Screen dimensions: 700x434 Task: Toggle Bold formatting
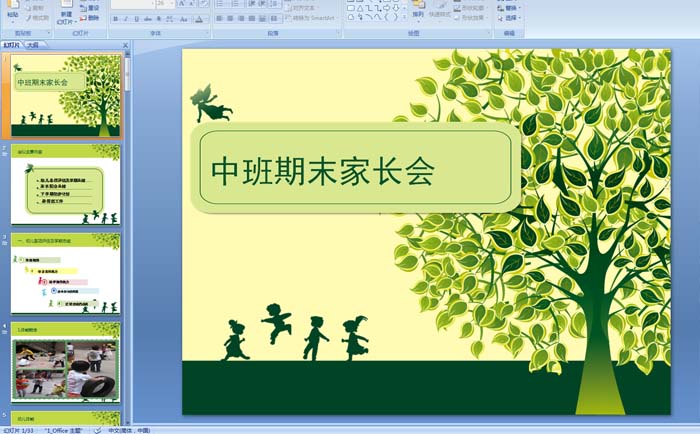tap(116, 19)
